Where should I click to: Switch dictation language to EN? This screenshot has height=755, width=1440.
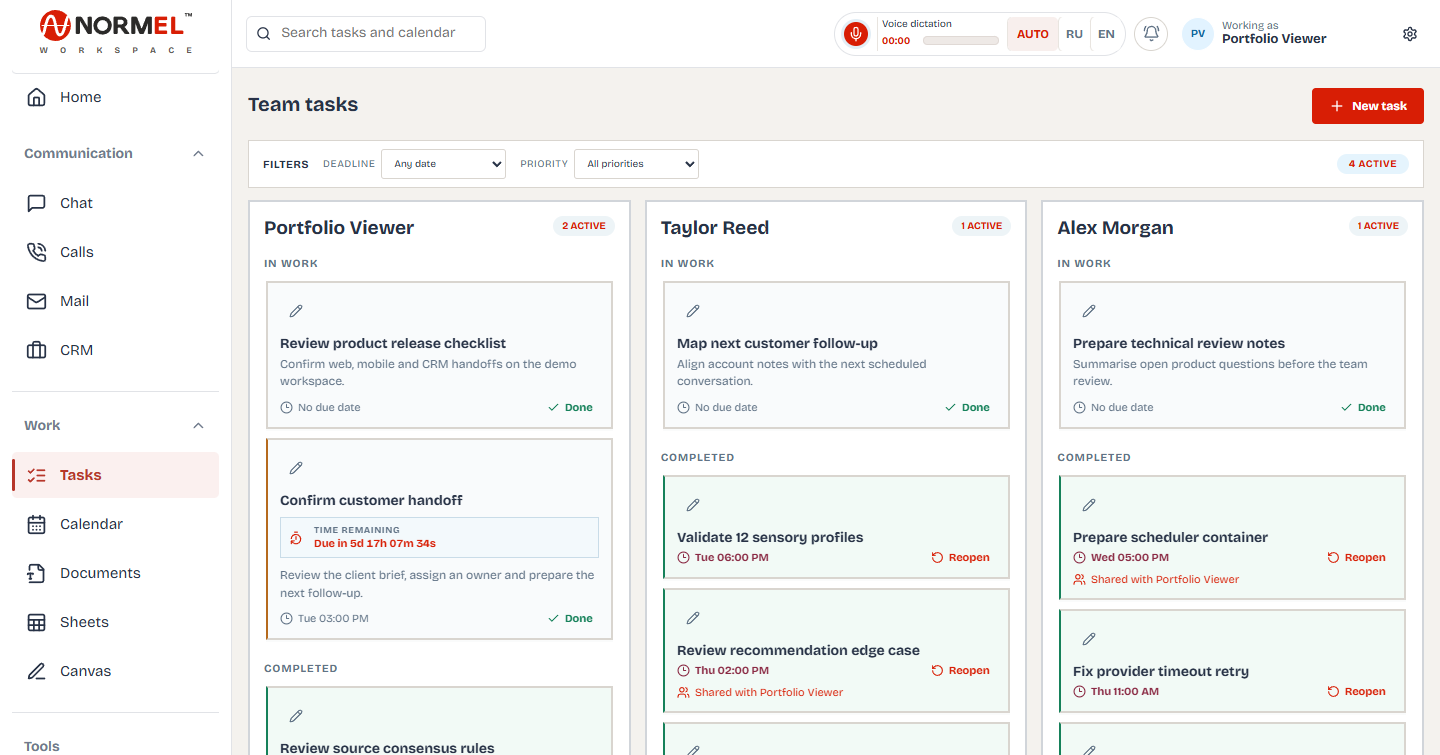[1106, 34]
